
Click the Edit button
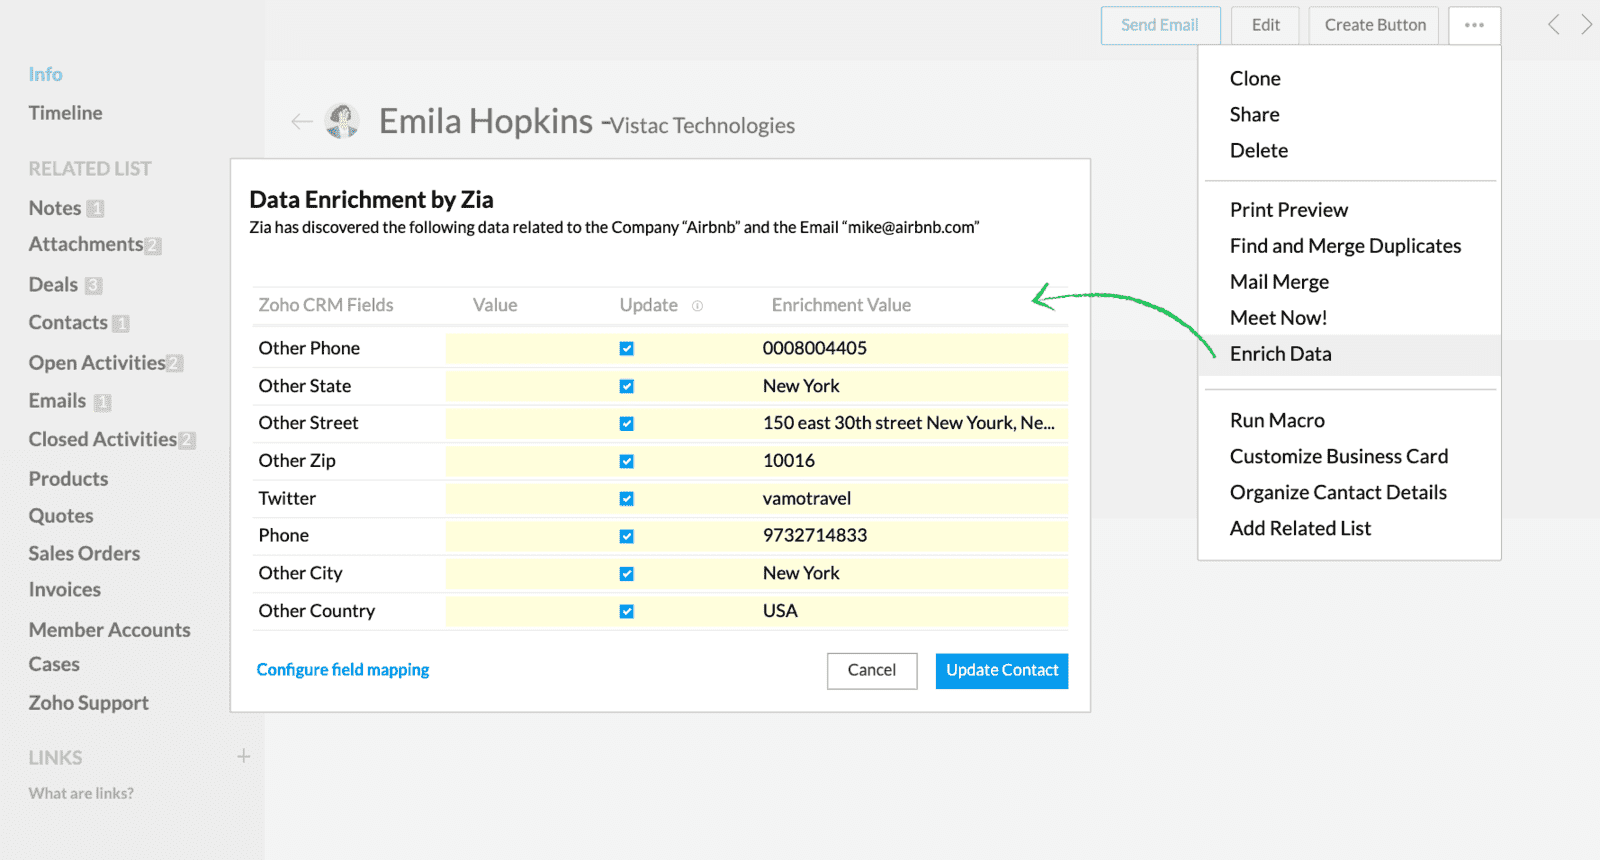1265,25
